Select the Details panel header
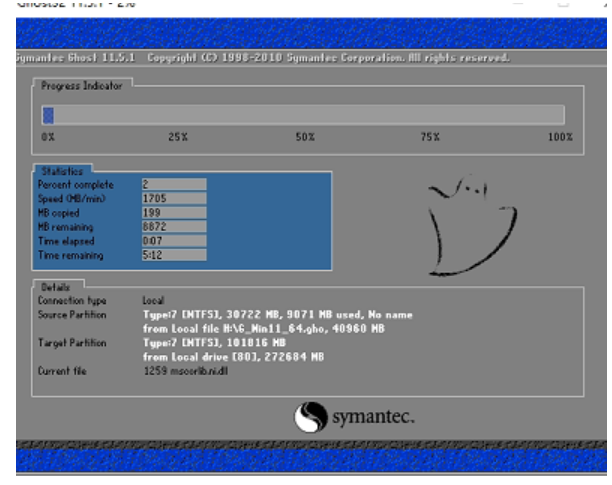 pyautogui.click(x=55, y=286)
